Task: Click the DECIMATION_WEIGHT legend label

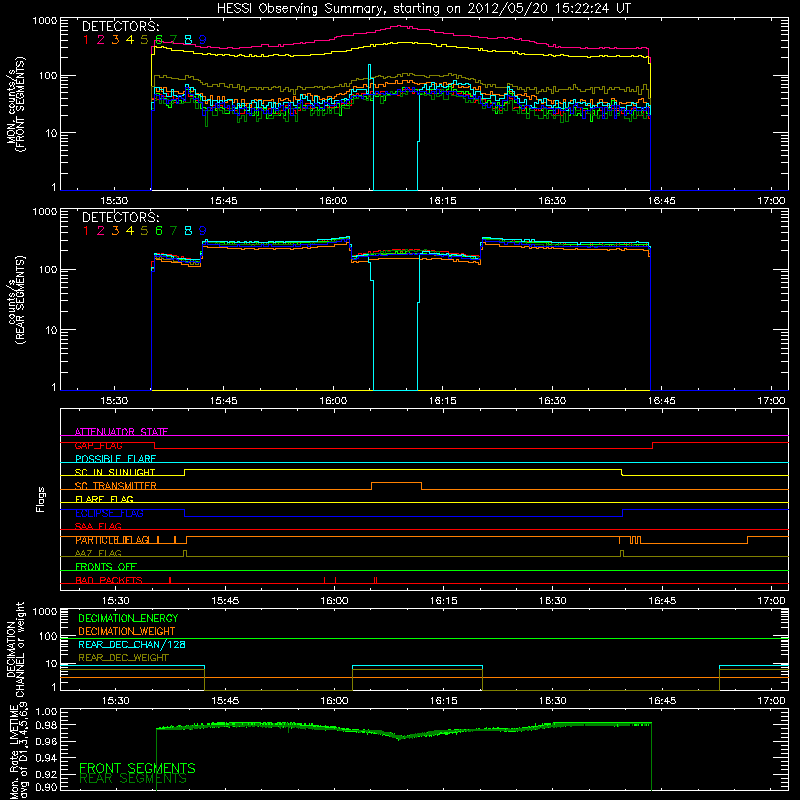Action: (x=127, y=631)
